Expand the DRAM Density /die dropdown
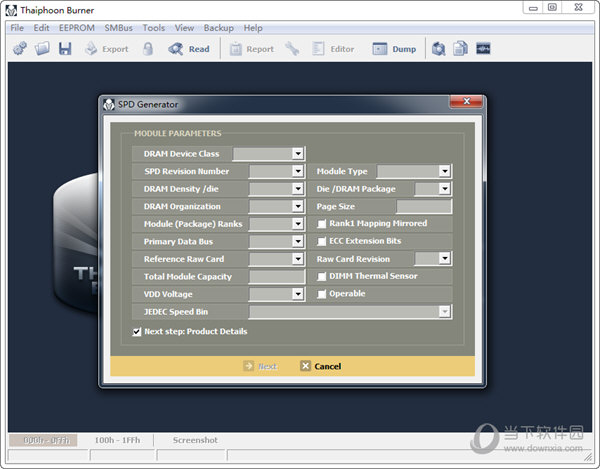 pos(298,189)
